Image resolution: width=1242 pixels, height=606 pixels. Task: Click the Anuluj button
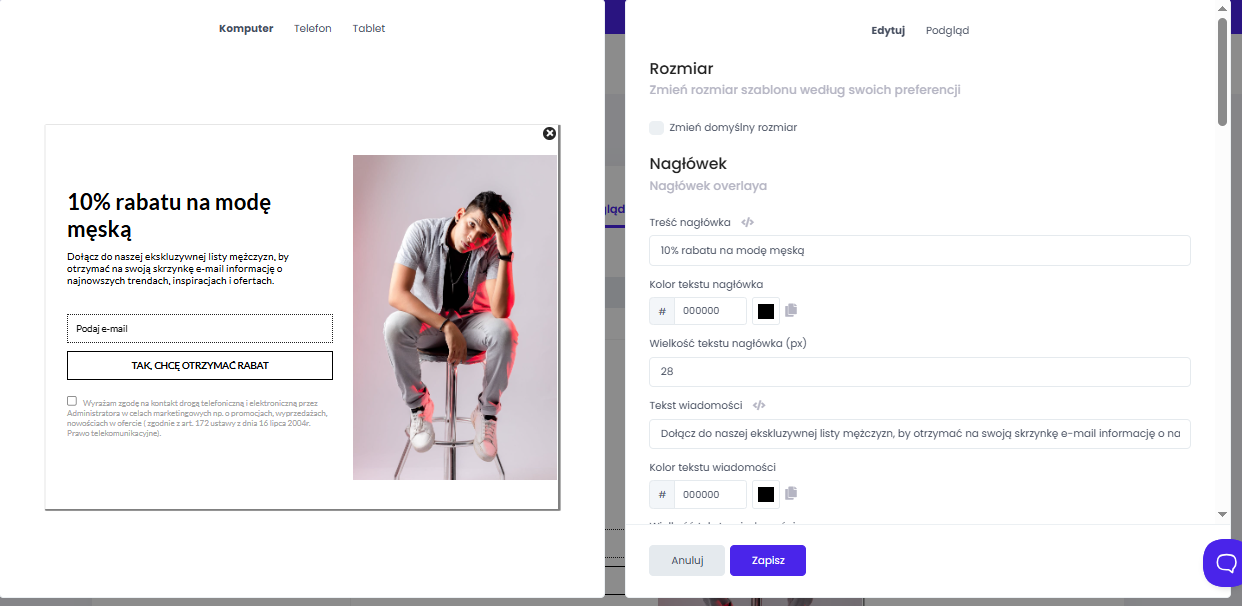coord(687,561)
